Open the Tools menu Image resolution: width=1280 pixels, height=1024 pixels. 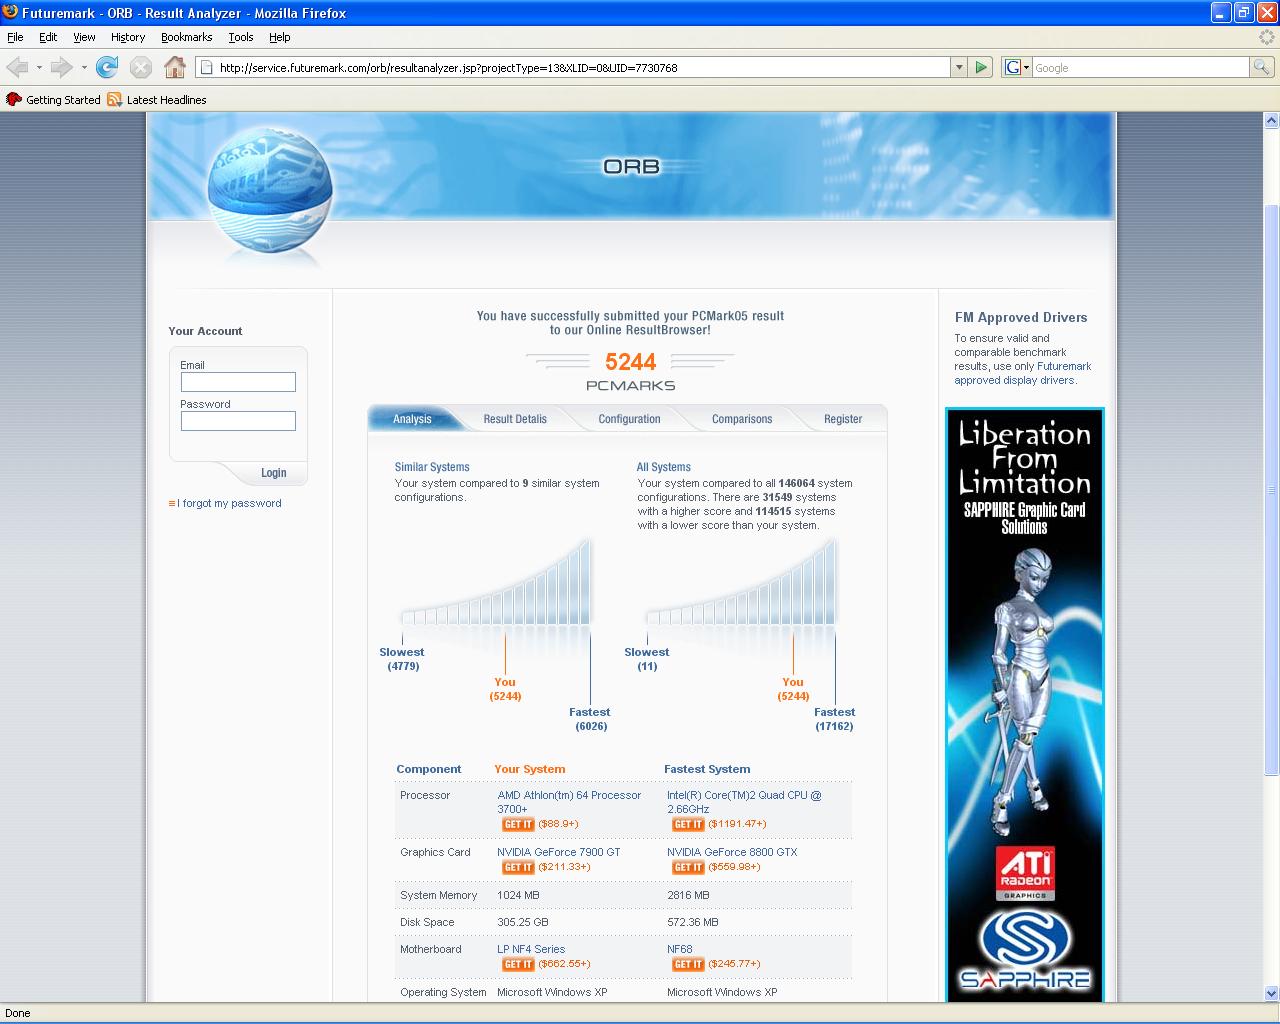pyautogui.click(x=241, y=37)
